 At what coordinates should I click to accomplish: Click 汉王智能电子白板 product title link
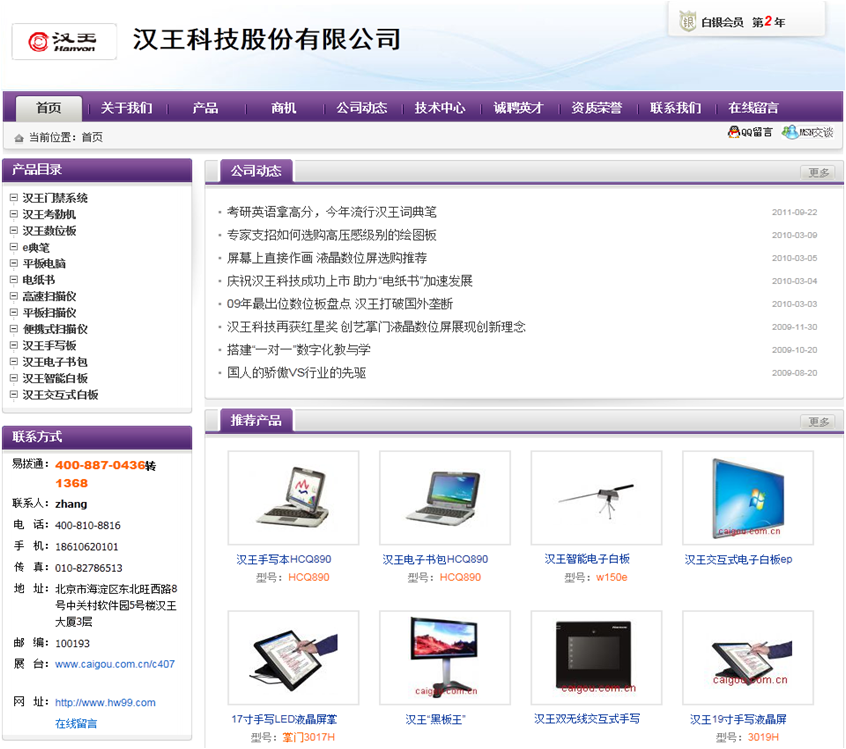[587, 559]
